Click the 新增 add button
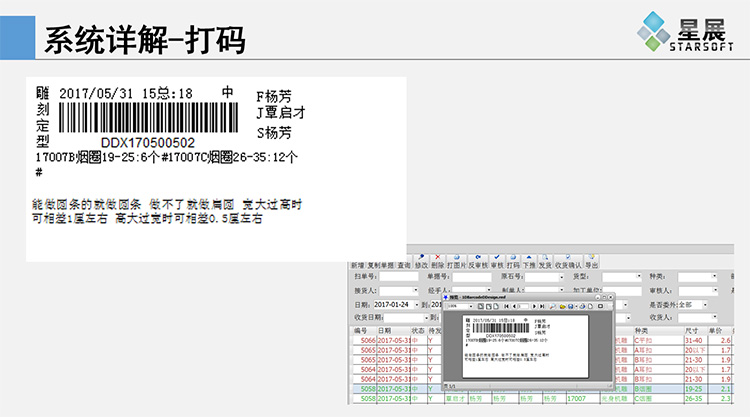Viewport: 750px width, 417px height. 358,266
